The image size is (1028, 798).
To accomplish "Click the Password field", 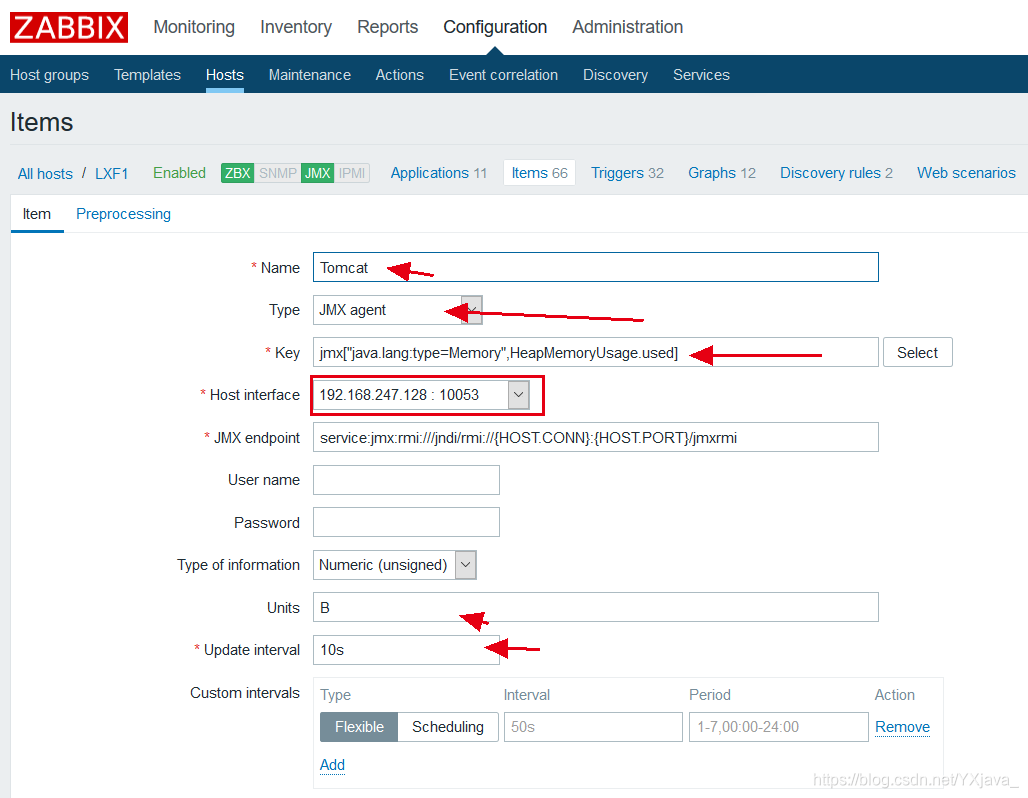I will coord(406,523).
